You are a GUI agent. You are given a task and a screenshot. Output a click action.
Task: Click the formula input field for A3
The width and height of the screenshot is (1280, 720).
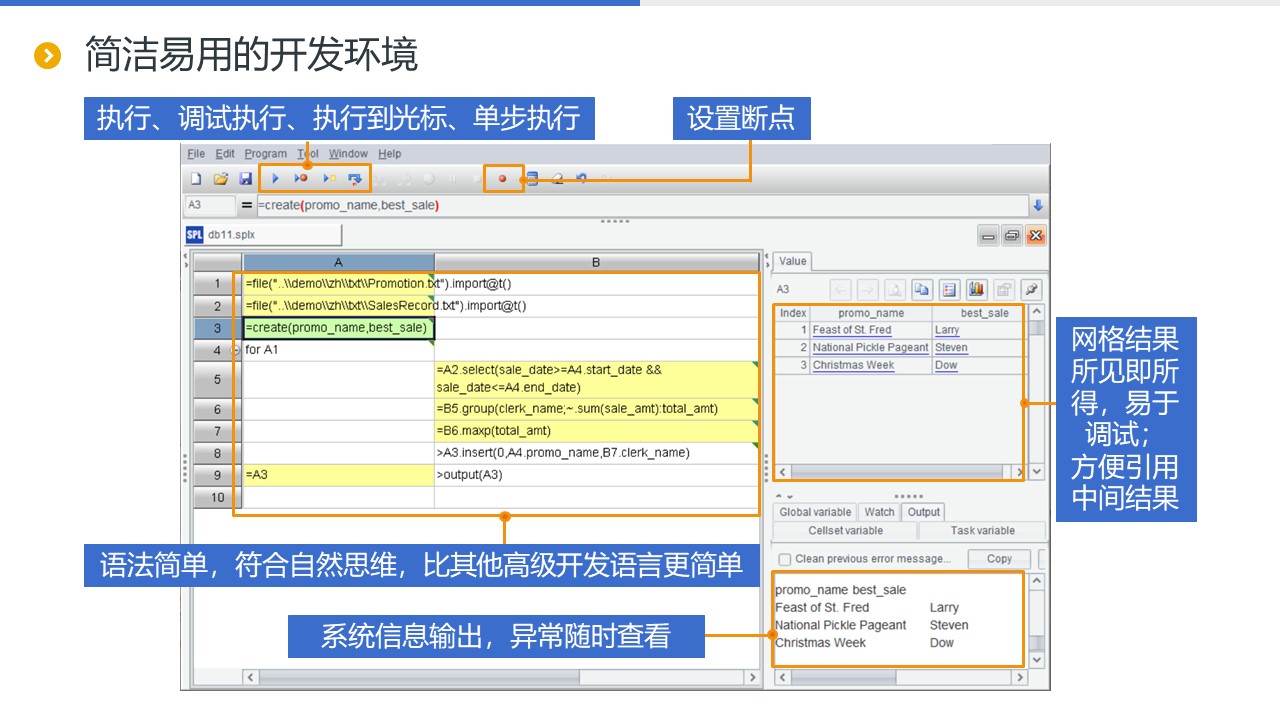click(x=640, y=205)
